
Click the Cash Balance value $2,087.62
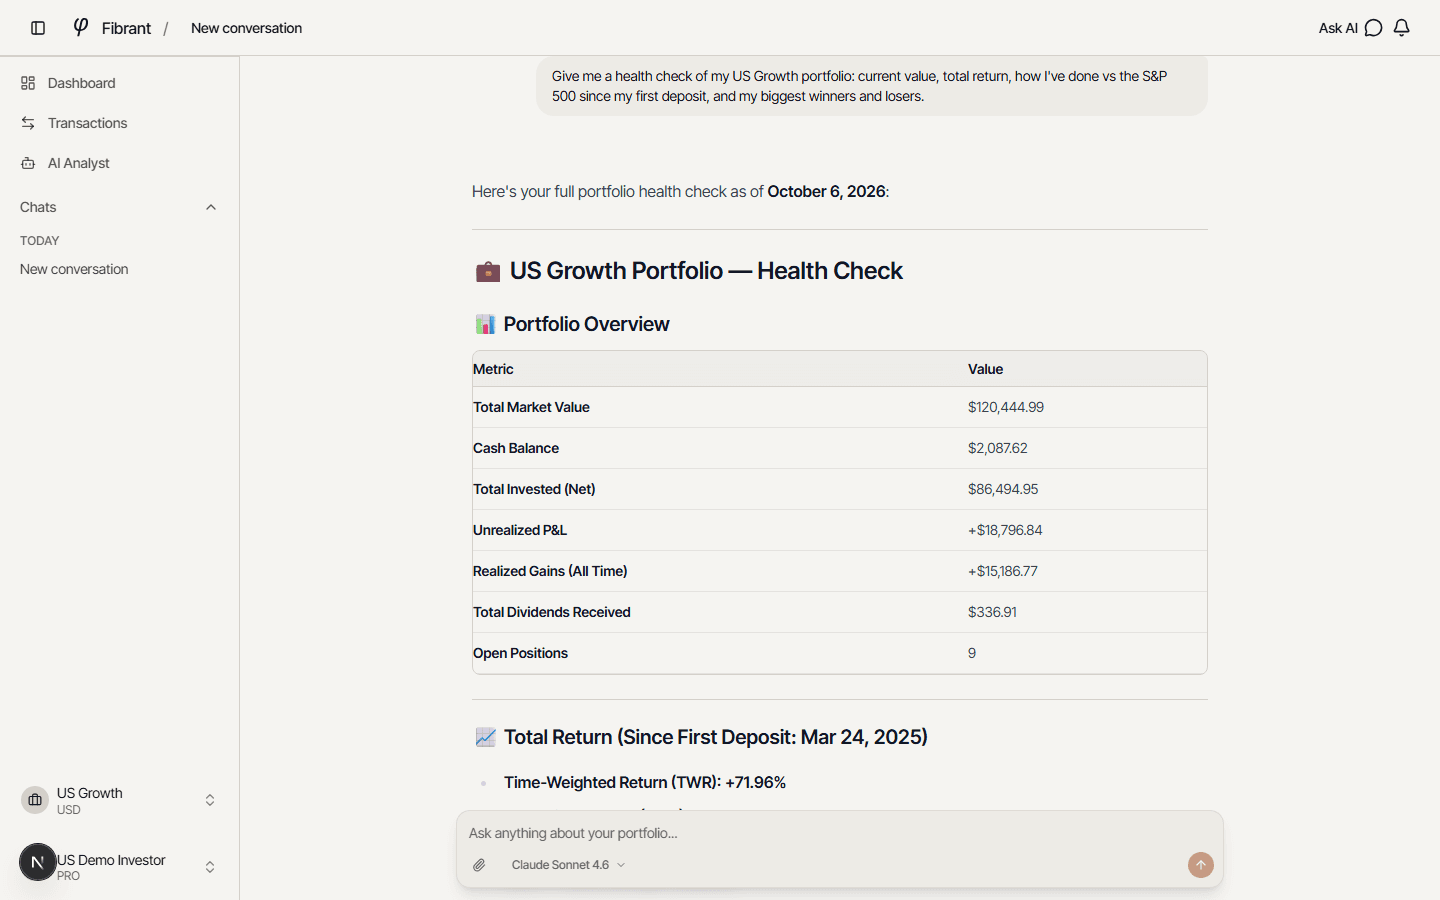tap(998, 448)
